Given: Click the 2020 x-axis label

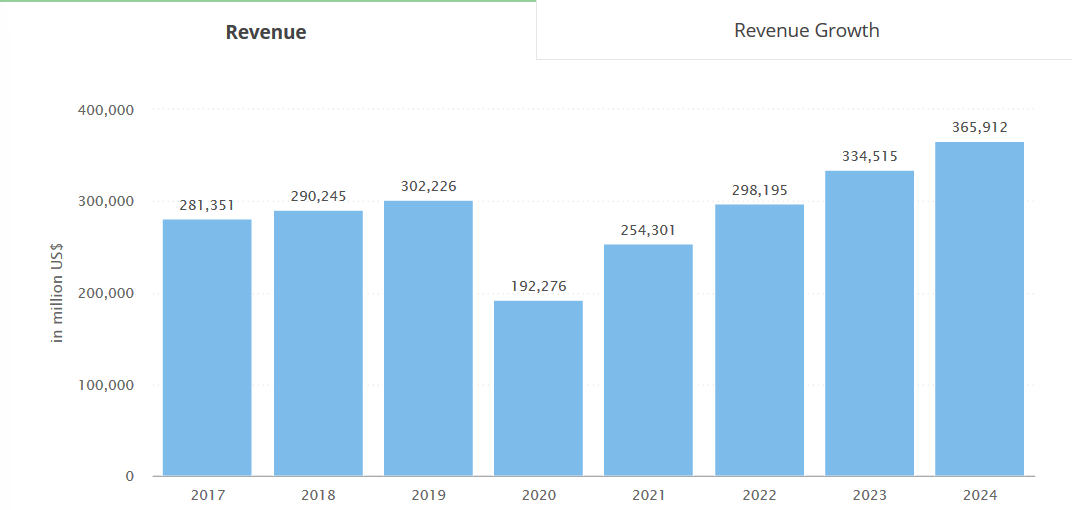Looking at the screenshot, I should click(x=538, y=495).
